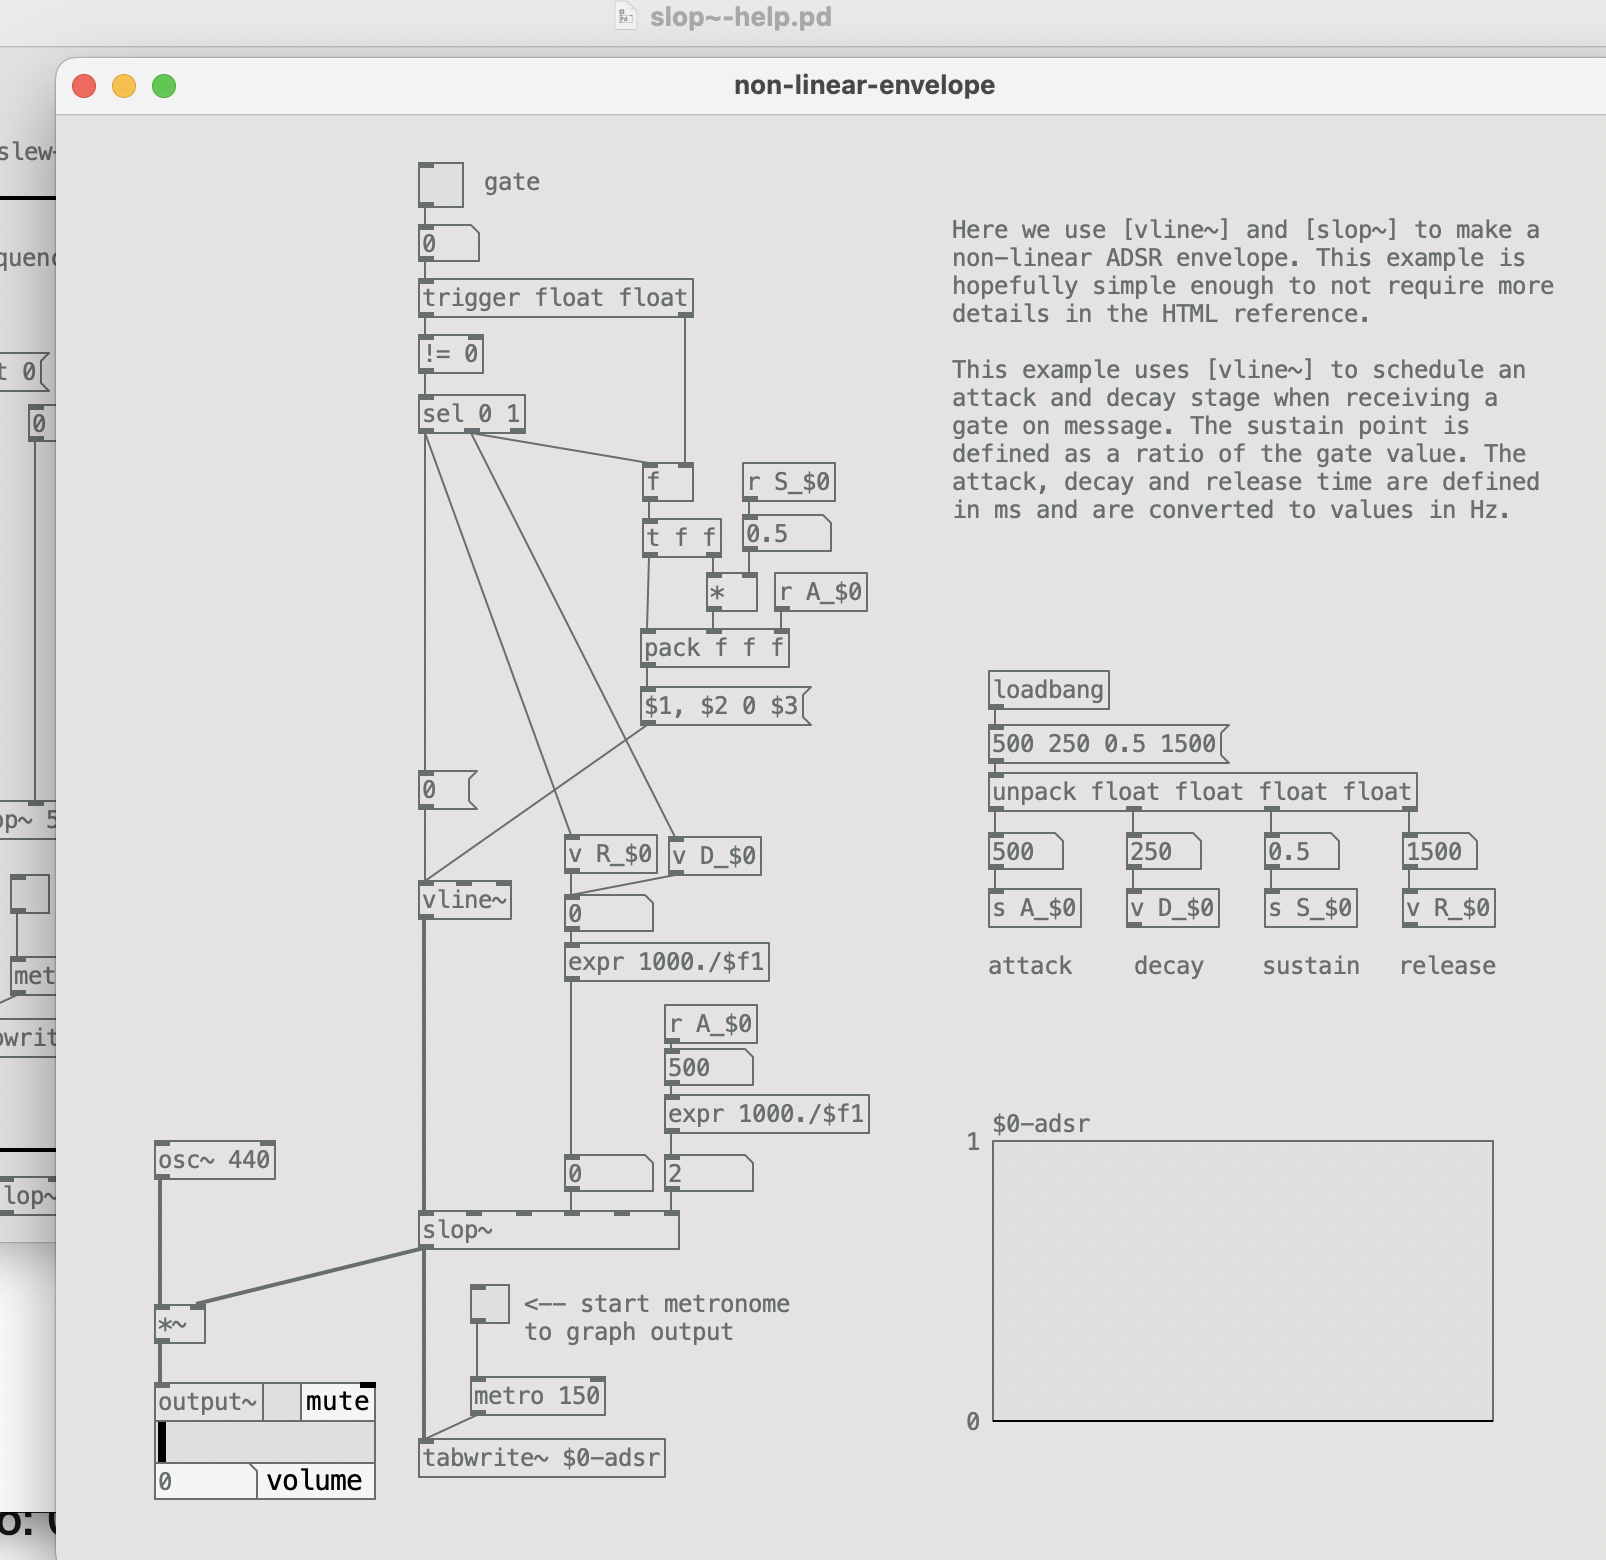Select the tabwrite~ $0-adsr object

(x=542, y=1458)
